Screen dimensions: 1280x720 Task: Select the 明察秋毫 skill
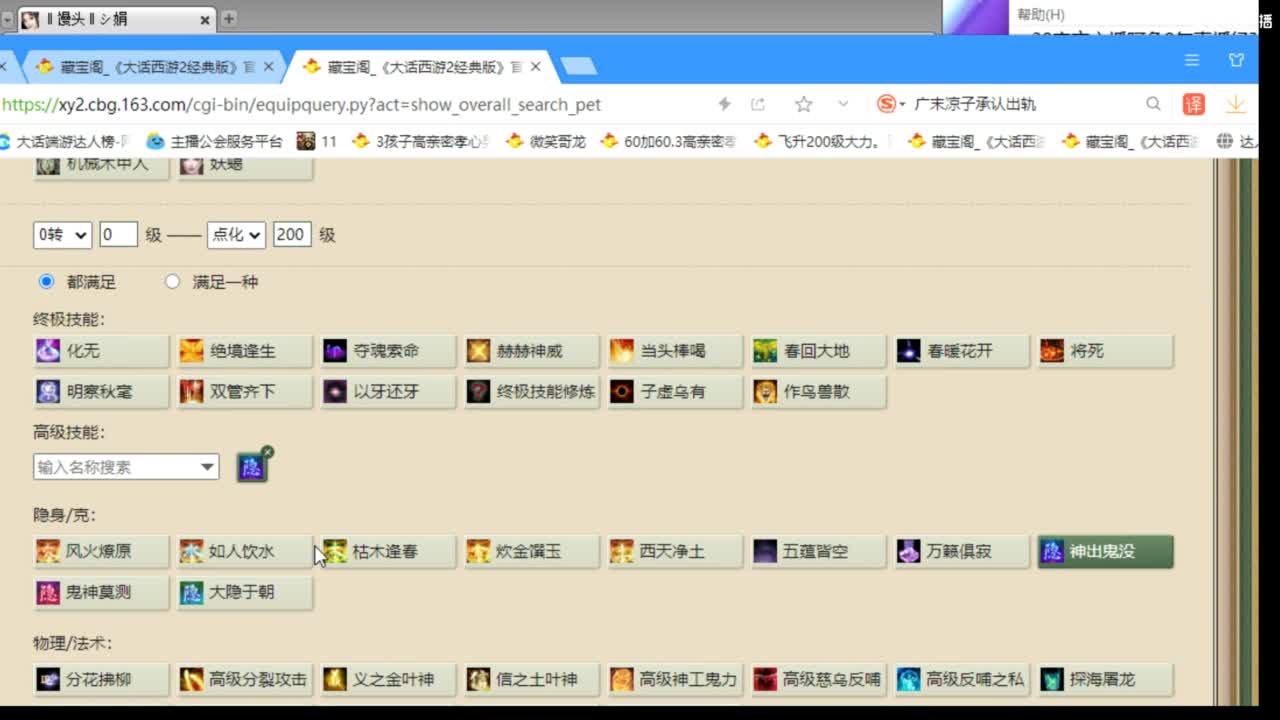101,391
